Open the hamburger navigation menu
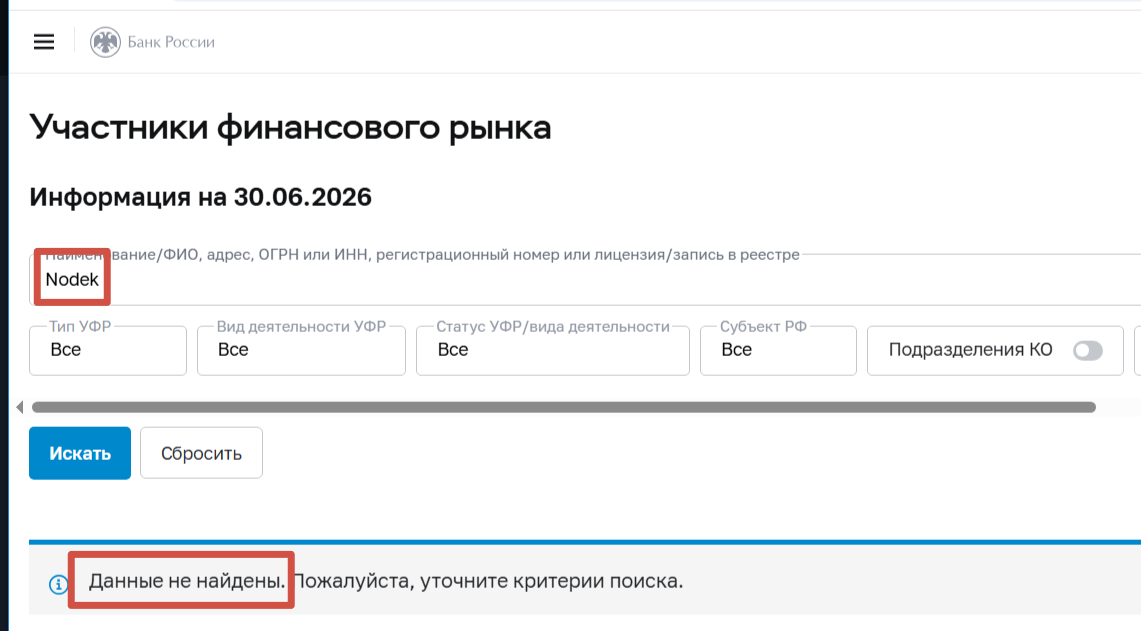The image size is (1141, 631). point(44,42)
